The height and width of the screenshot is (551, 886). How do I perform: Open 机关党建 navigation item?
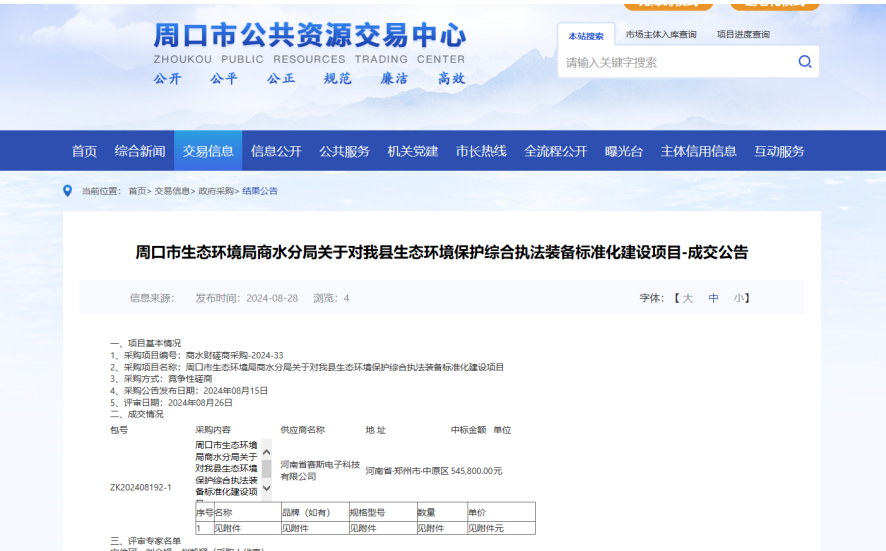coord(412,151)
